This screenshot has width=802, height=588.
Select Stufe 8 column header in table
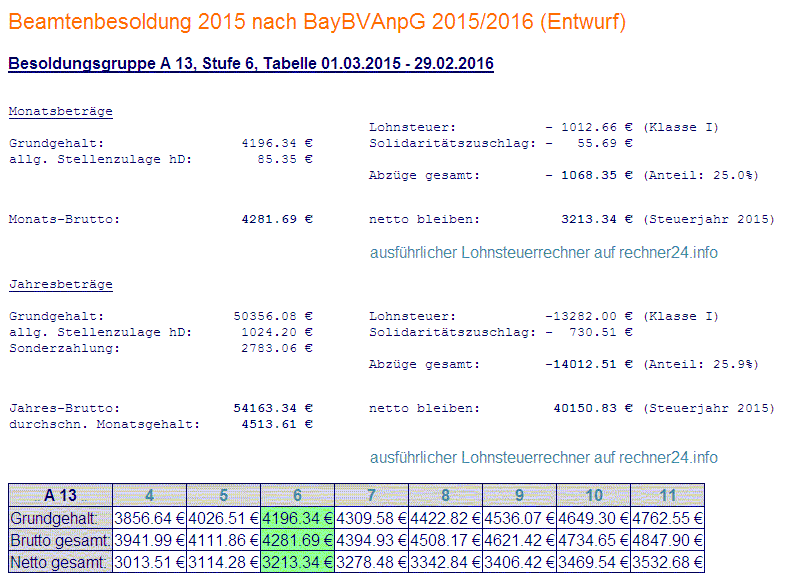(x=445, y=495)
